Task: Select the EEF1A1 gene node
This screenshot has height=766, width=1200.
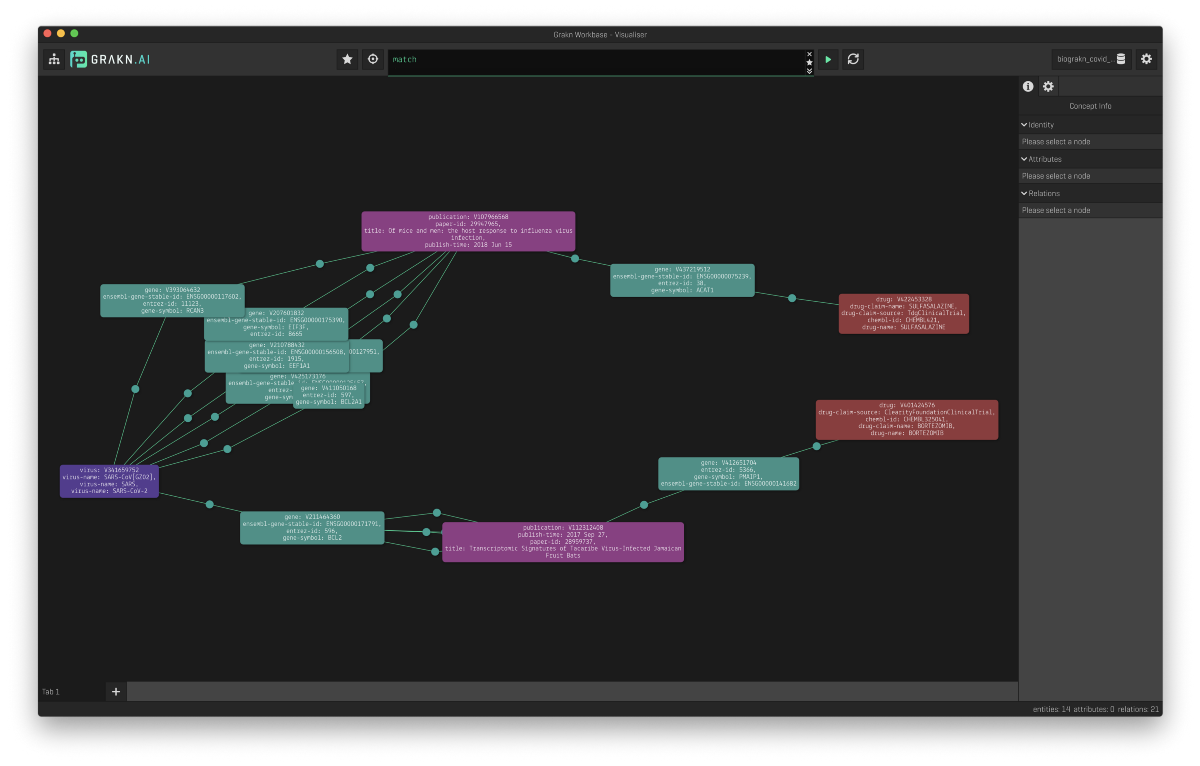Action: point(278,356)
